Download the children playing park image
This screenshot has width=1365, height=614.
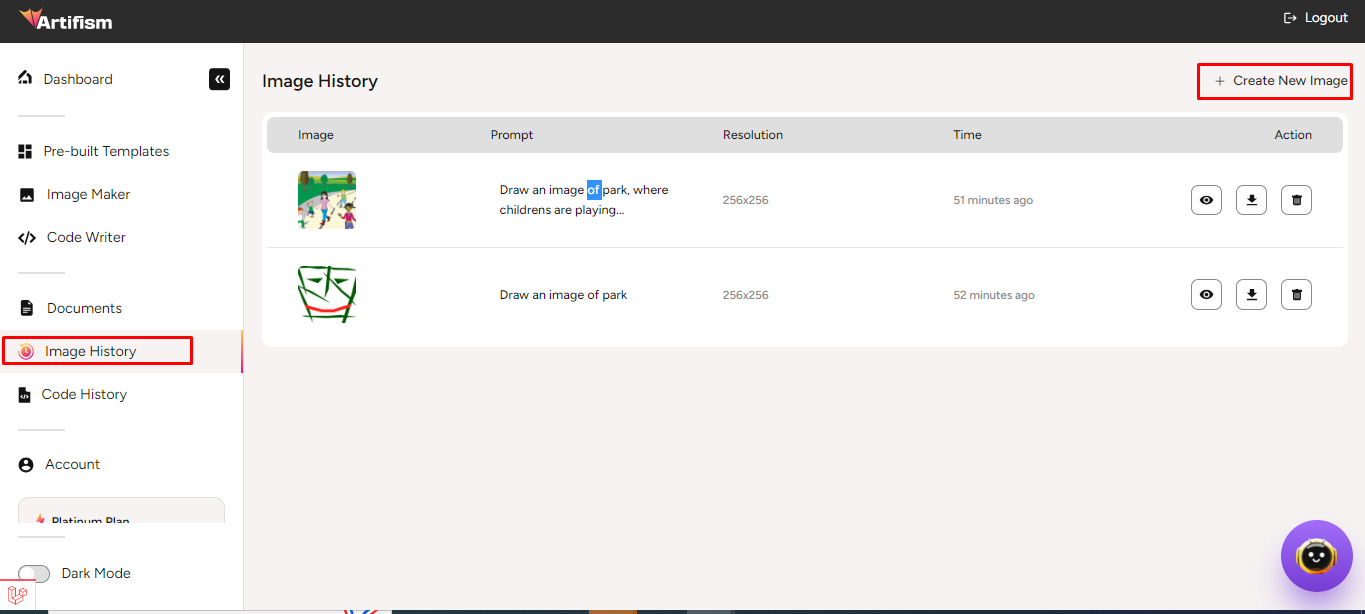(1251, 200)
